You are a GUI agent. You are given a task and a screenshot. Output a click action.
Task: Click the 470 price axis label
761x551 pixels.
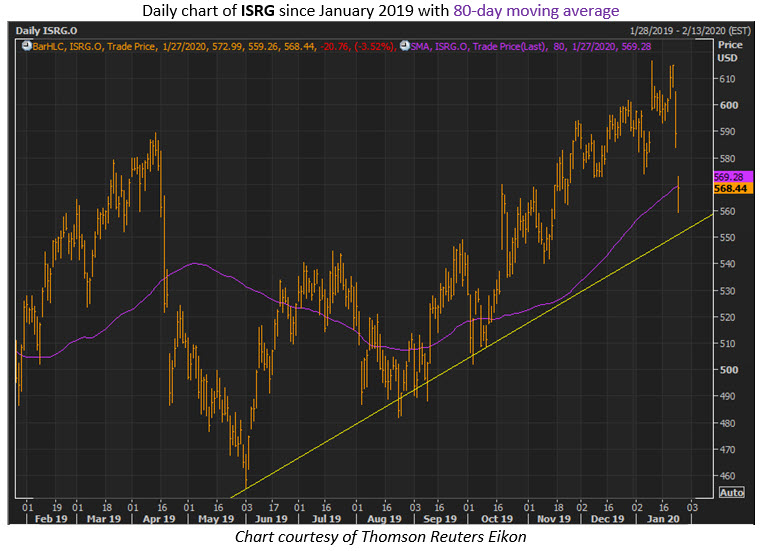click(728, 450)
